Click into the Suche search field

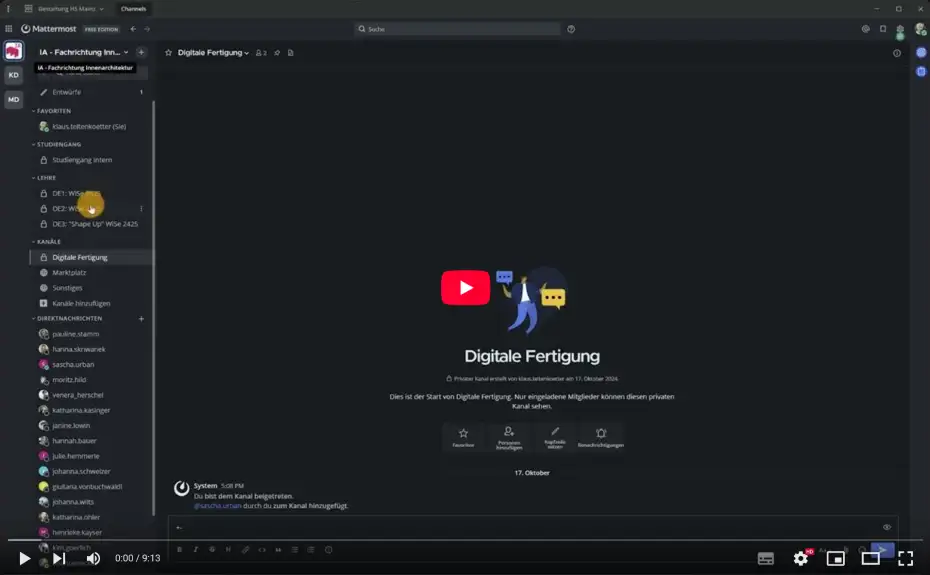[x=457, y=28]
